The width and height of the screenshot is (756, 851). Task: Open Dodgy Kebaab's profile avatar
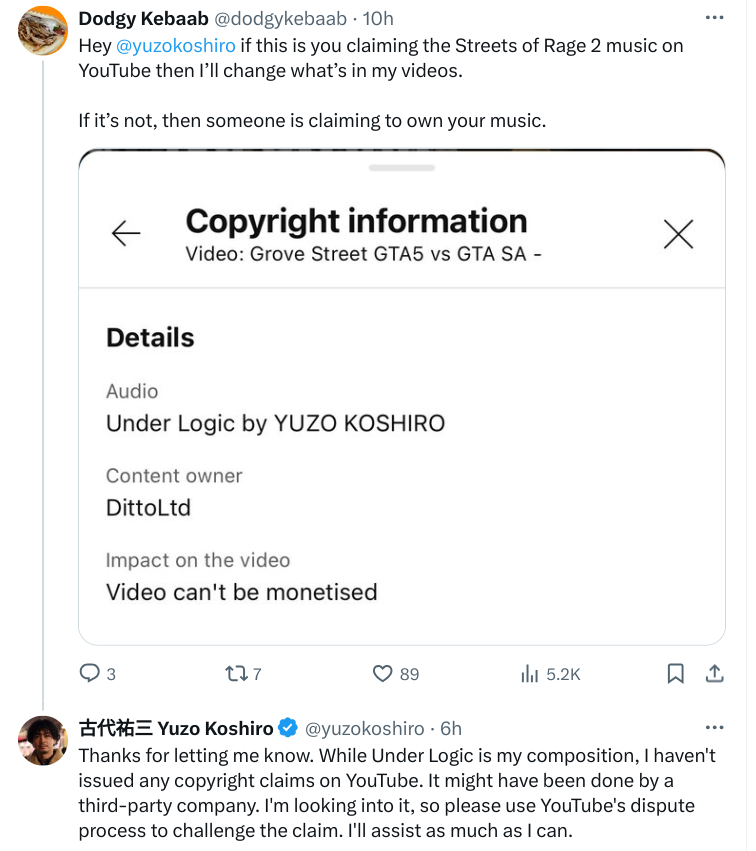tap(43, 31)
